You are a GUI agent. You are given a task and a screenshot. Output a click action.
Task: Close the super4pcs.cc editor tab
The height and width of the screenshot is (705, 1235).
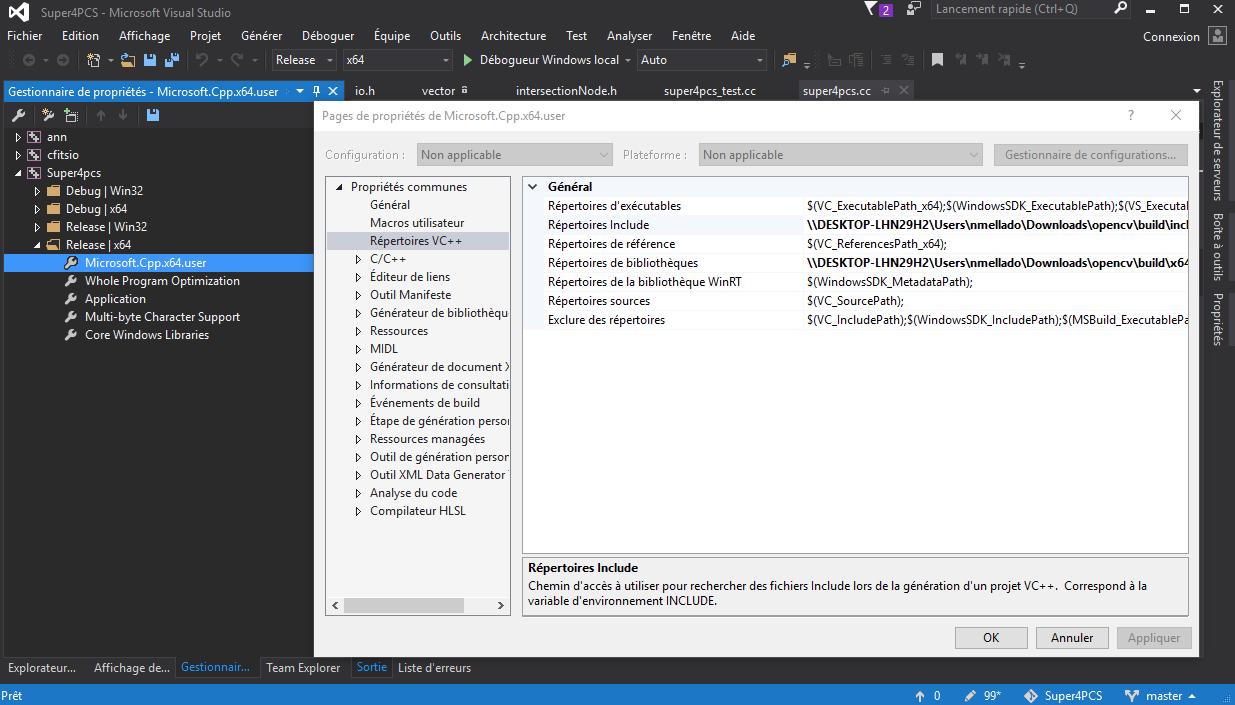(903, 90)
